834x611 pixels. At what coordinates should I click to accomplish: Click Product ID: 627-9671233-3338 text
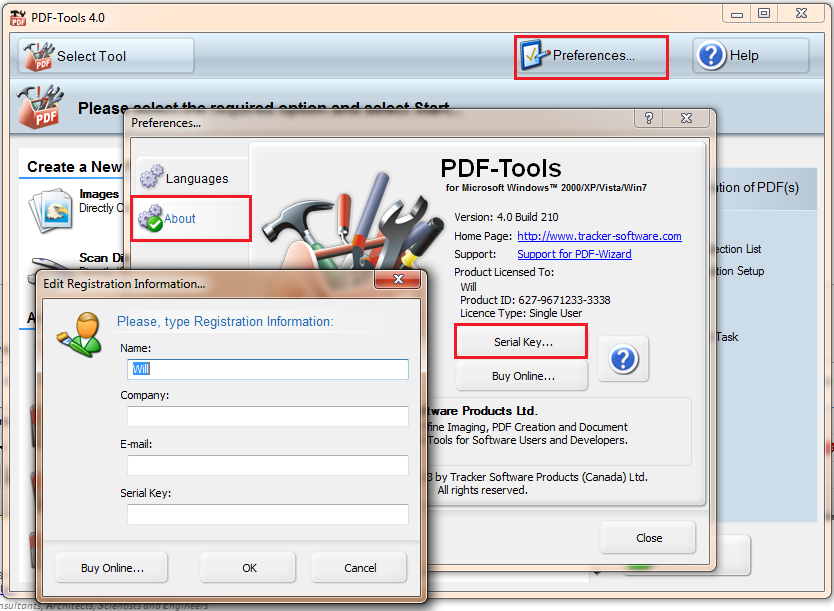pyautogui.click(x=535, y=300)
